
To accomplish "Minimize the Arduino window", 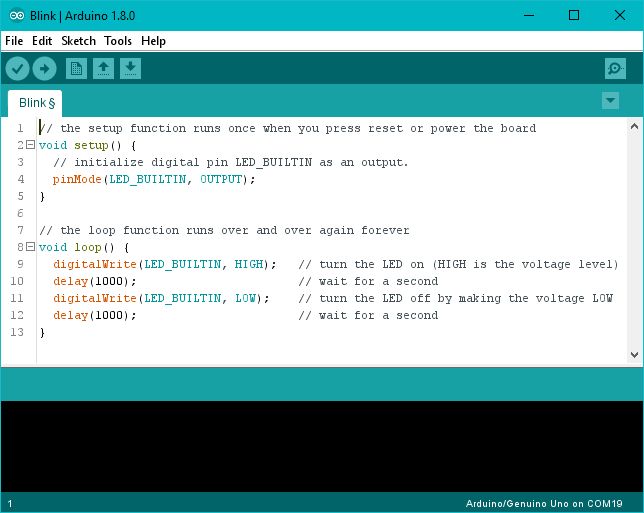I will [x=529, y=16].
